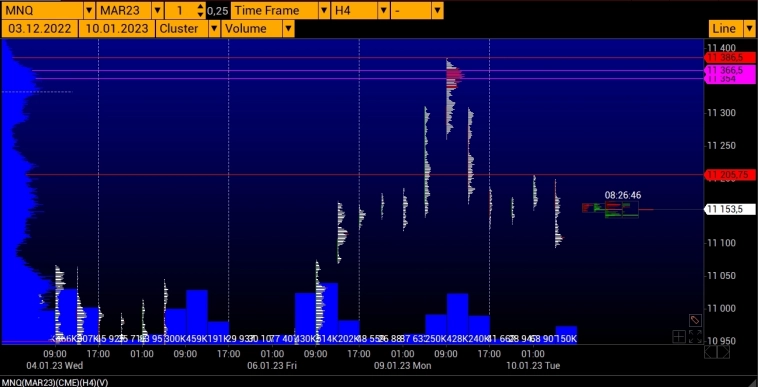Screen dimensions: 758x387
Task: Click the price tag icon in the chart corner
Action: (695, 320)
